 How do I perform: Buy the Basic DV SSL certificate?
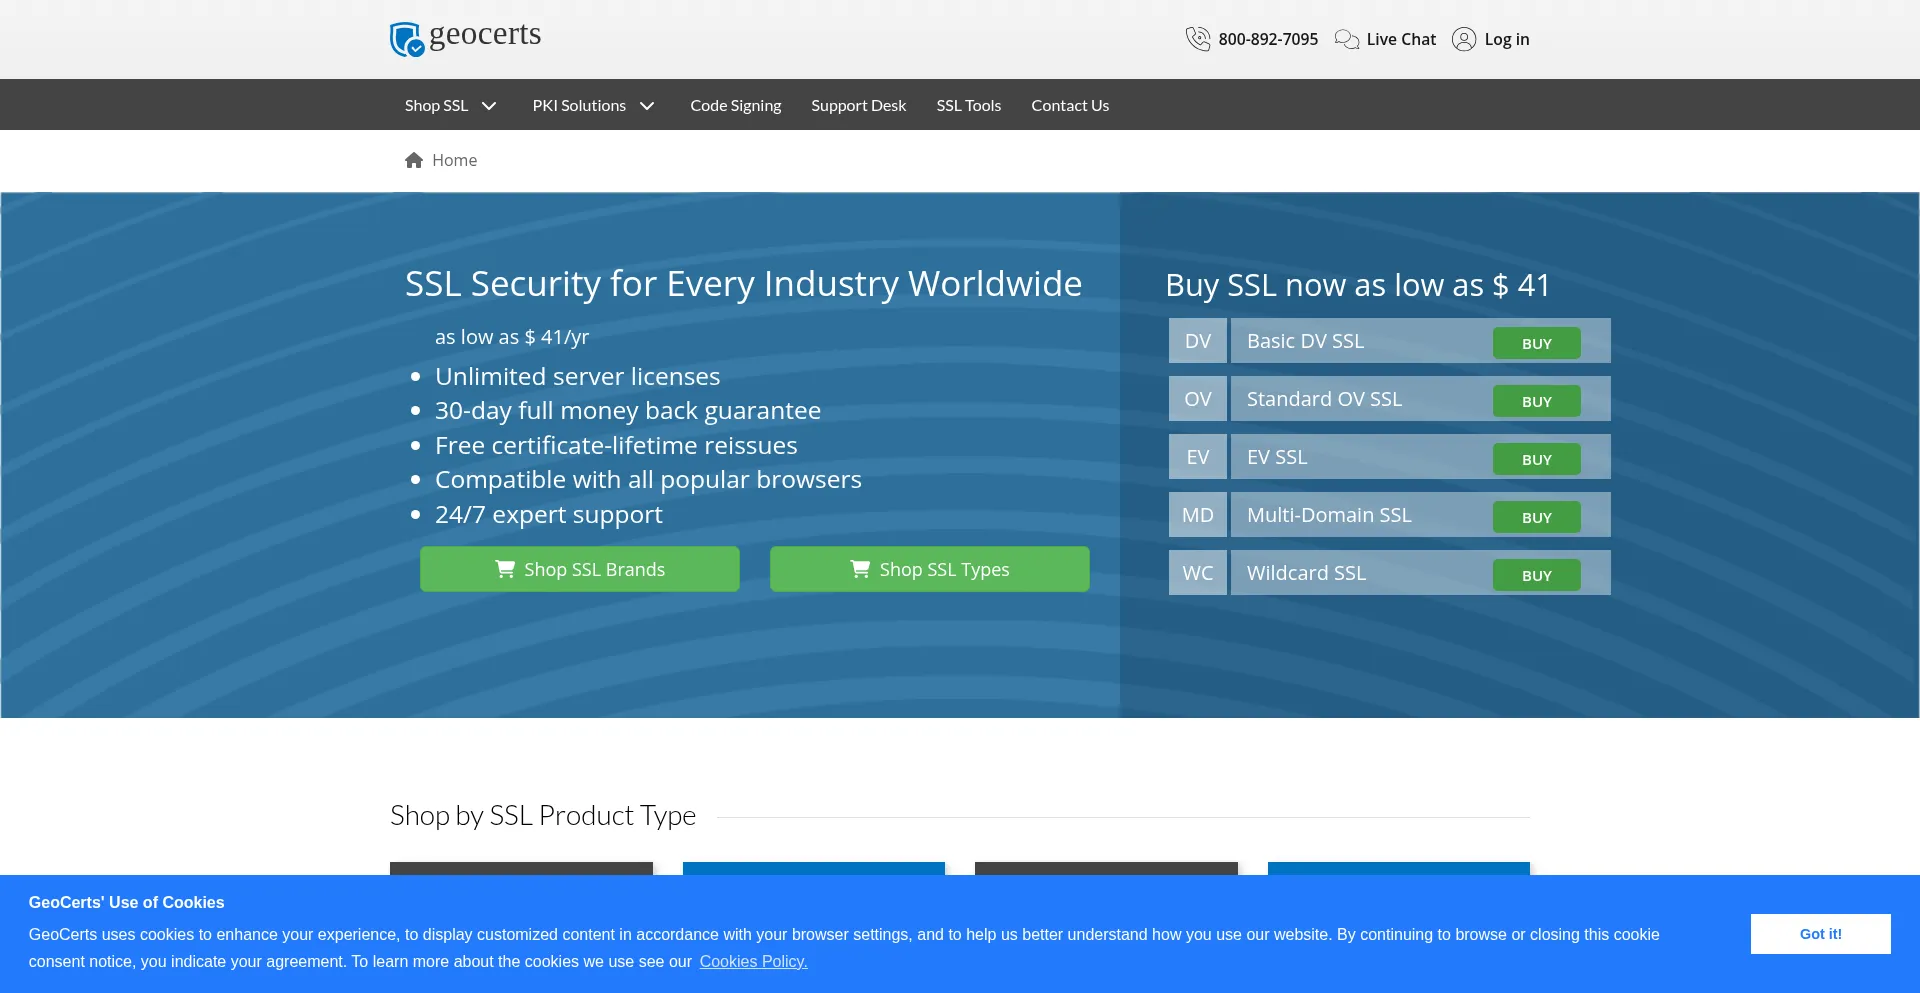click(x=1536, y=343)
